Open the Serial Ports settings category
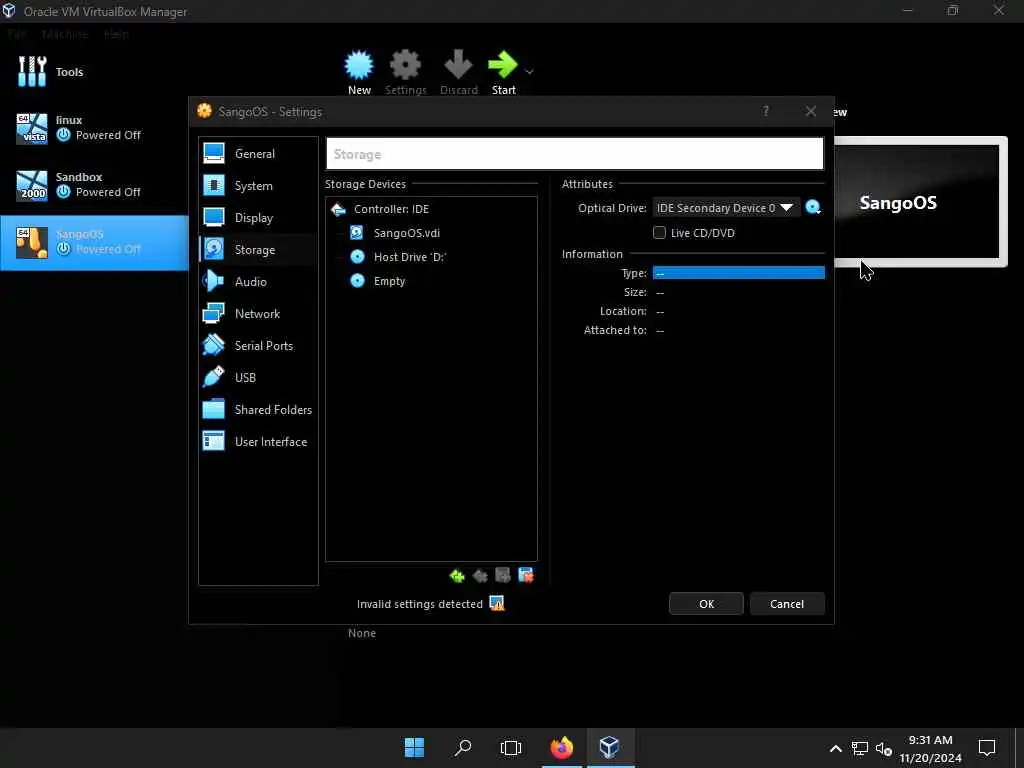Screen dimensions: 1024x768 click(258, 345)
